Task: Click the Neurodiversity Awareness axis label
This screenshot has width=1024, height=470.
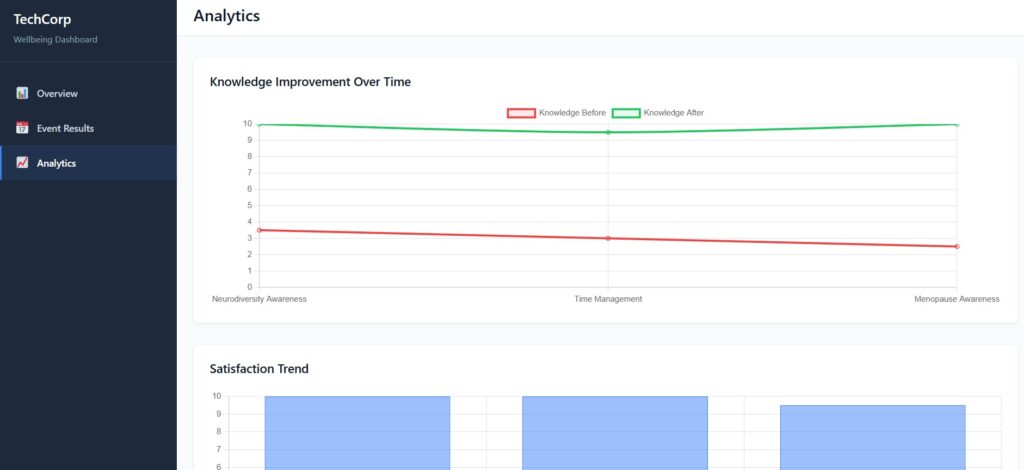Action: pyautogui.click(x=259, y=299)
